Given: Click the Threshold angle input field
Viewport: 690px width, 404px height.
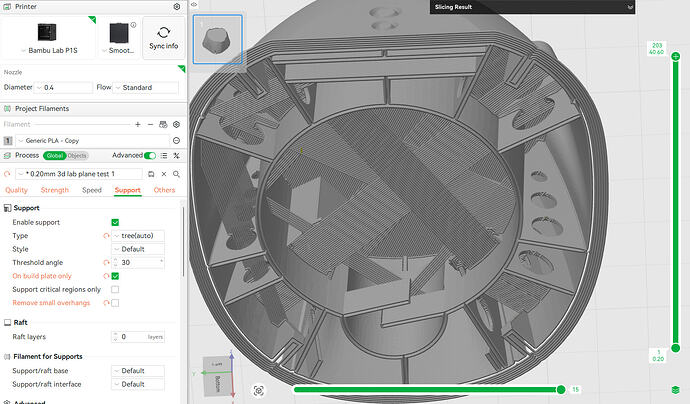Looking at the screenshot, I should [139, 263].
